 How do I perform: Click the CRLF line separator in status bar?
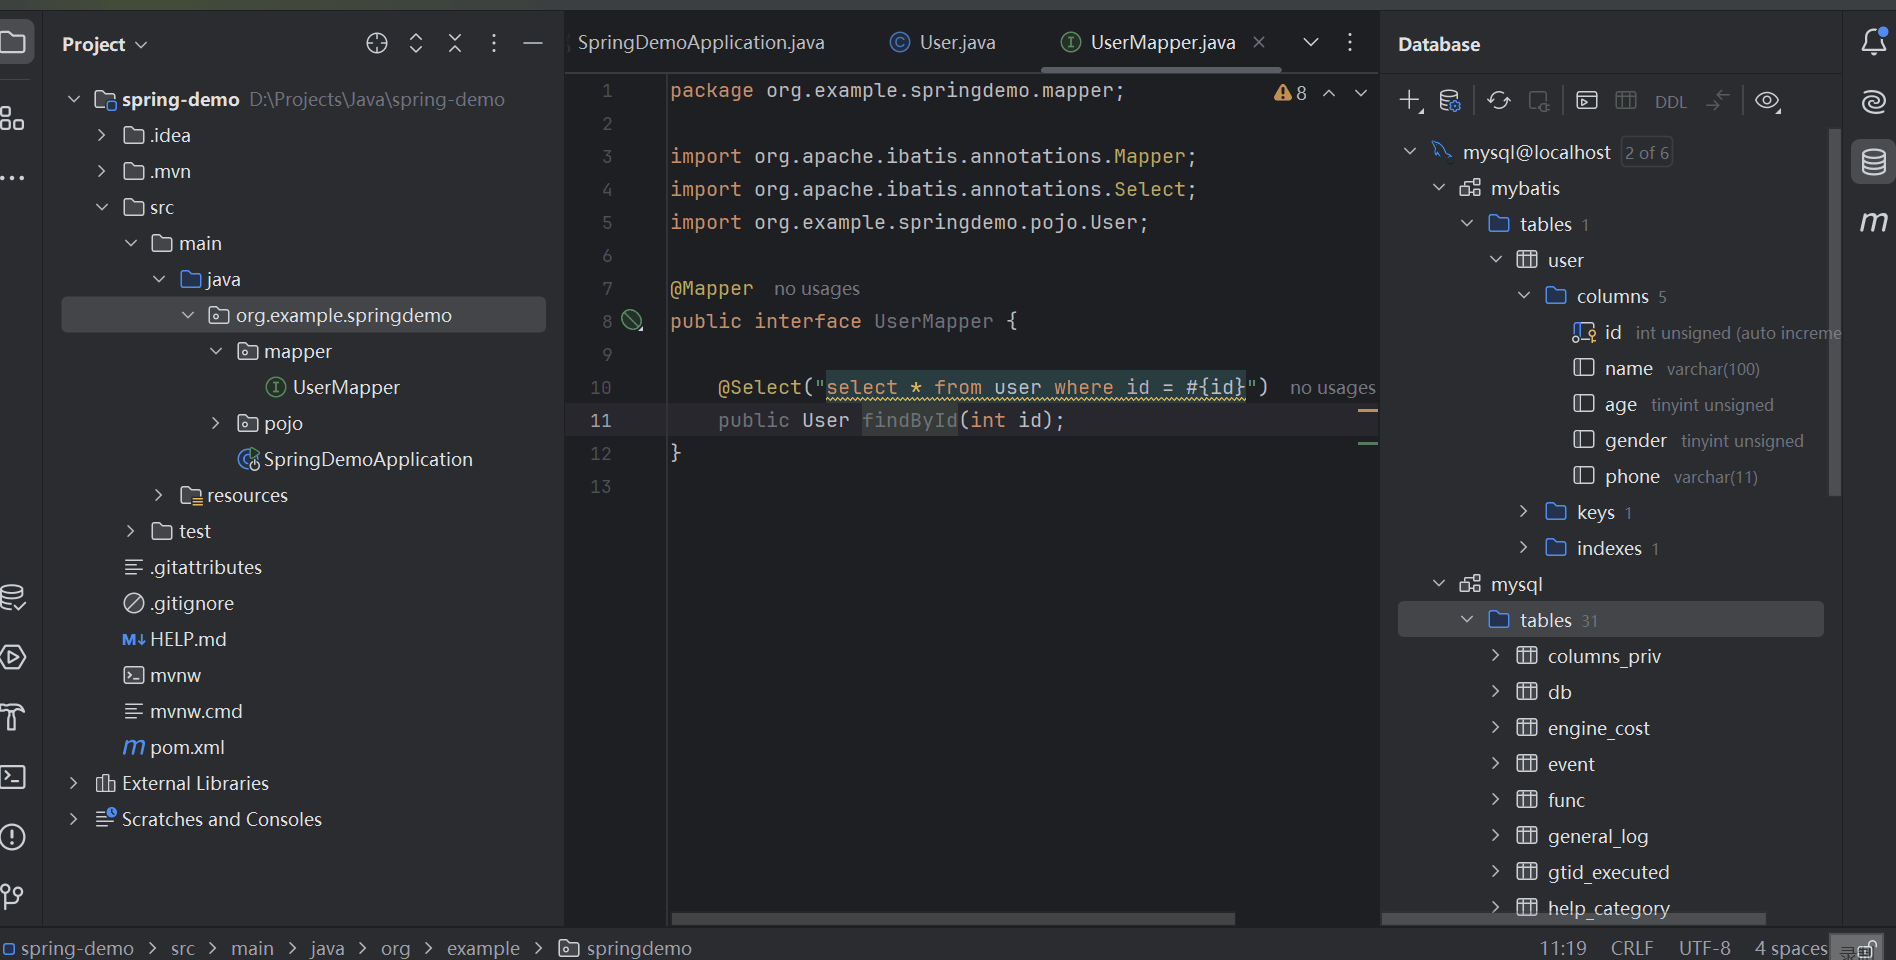[1632, 948]
